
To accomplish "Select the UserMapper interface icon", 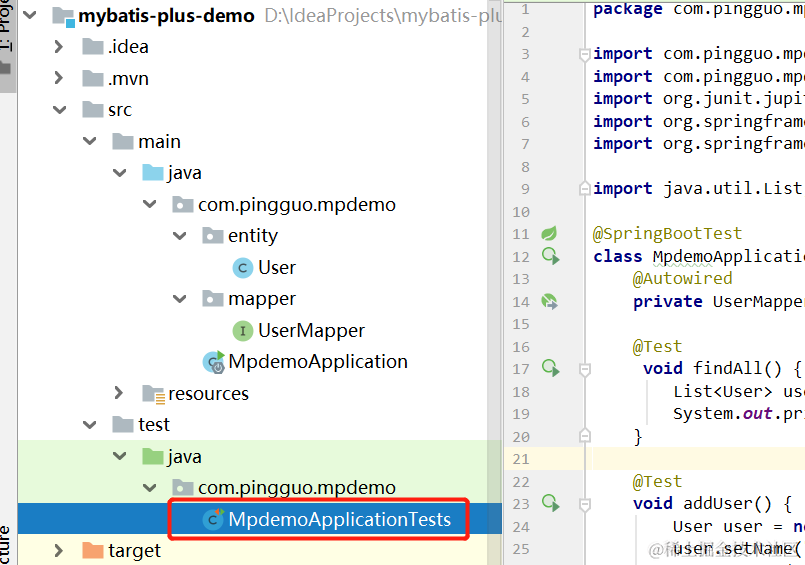I will [243, 331].
